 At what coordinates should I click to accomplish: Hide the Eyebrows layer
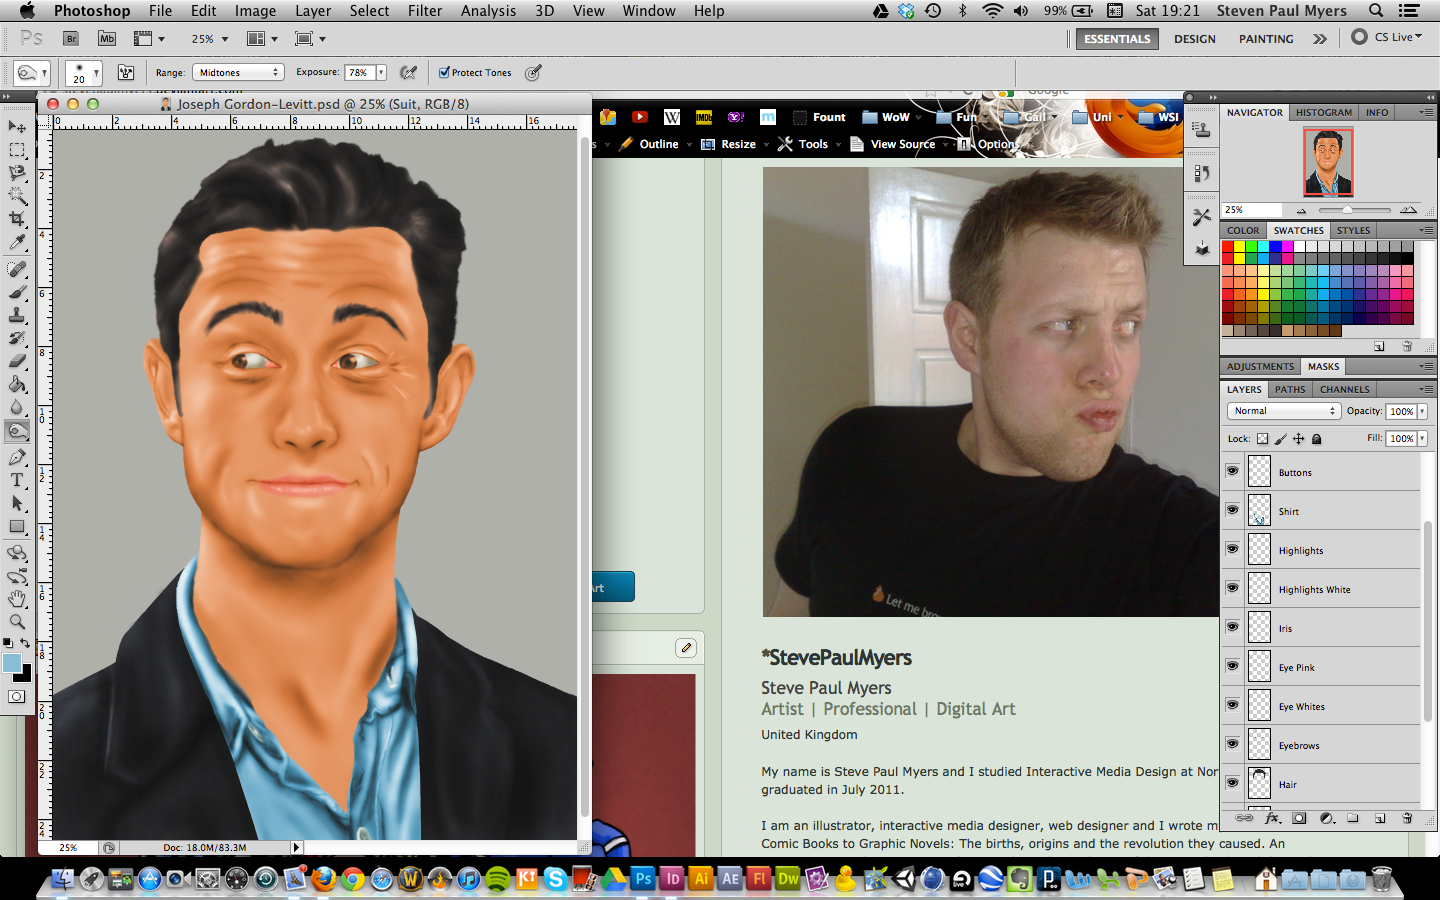pyautogui.click(x=1232, y=744)
